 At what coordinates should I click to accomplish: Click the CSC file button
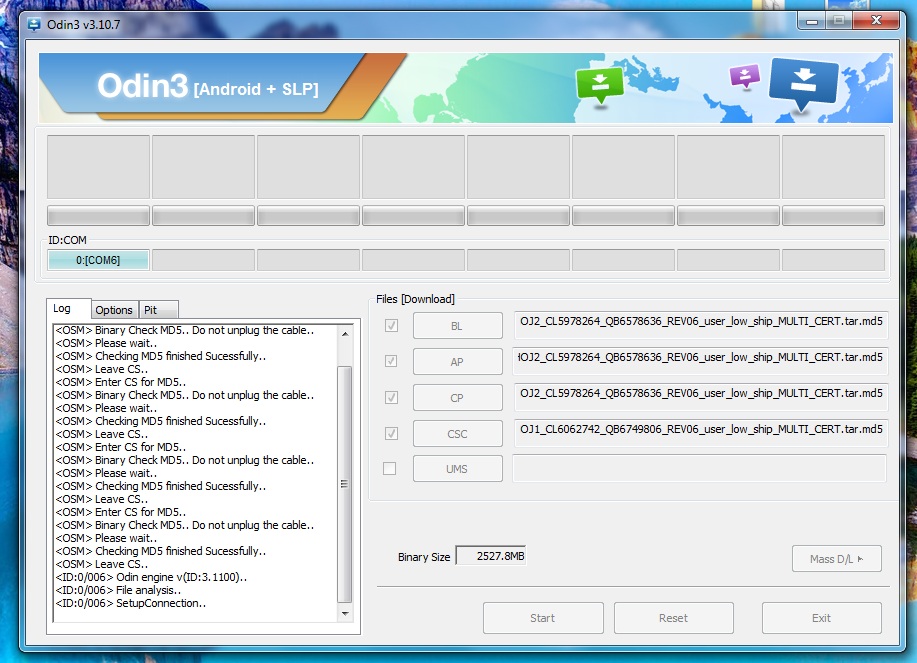(457, 434)
